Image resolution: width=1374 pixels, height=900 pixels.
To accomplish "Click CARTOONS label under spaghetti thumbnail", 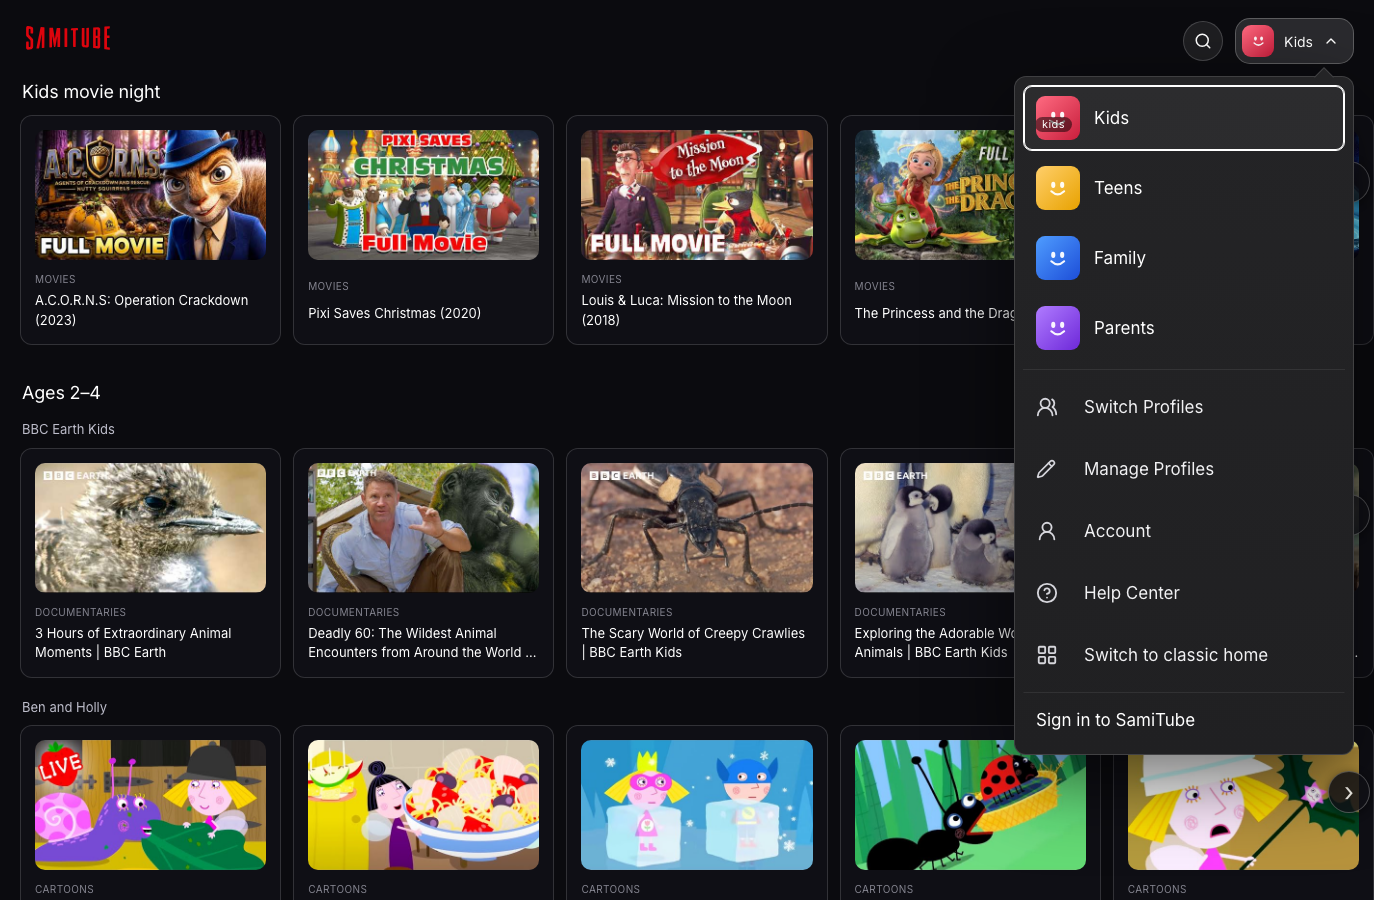I will point(337,890).
